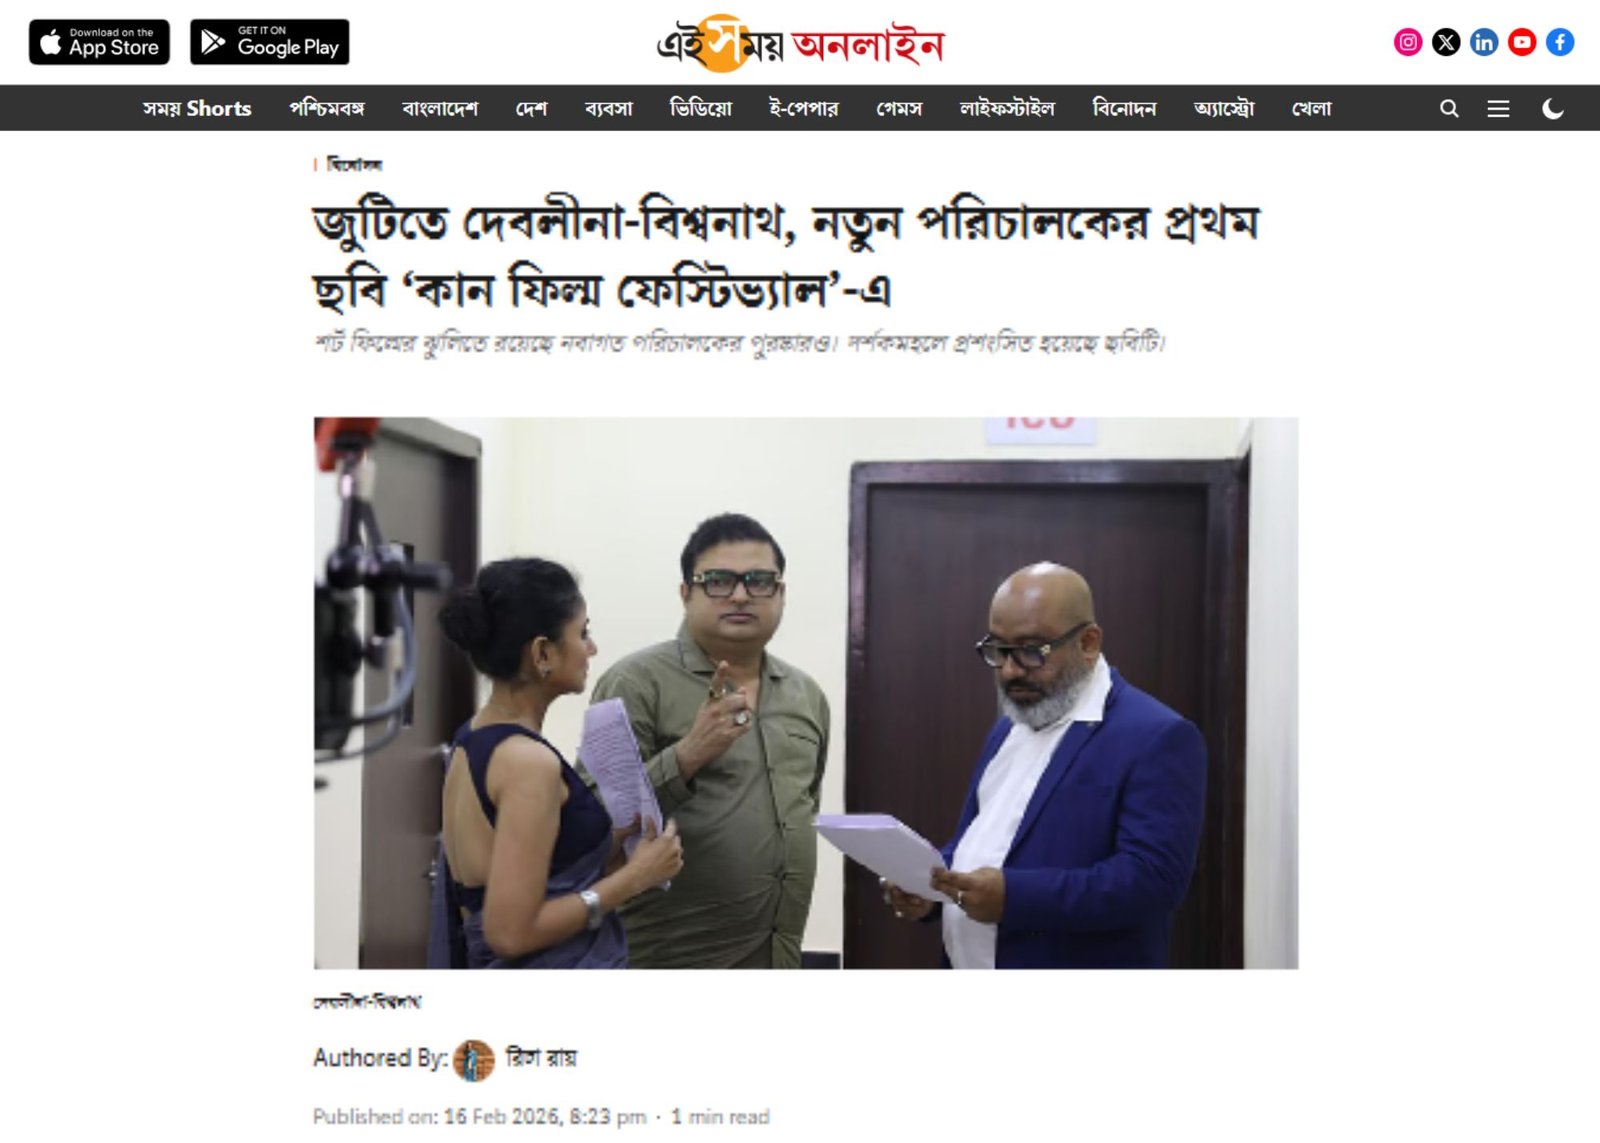Click the Download on App Store badge

pyautogui.click(x=99, y=42)
